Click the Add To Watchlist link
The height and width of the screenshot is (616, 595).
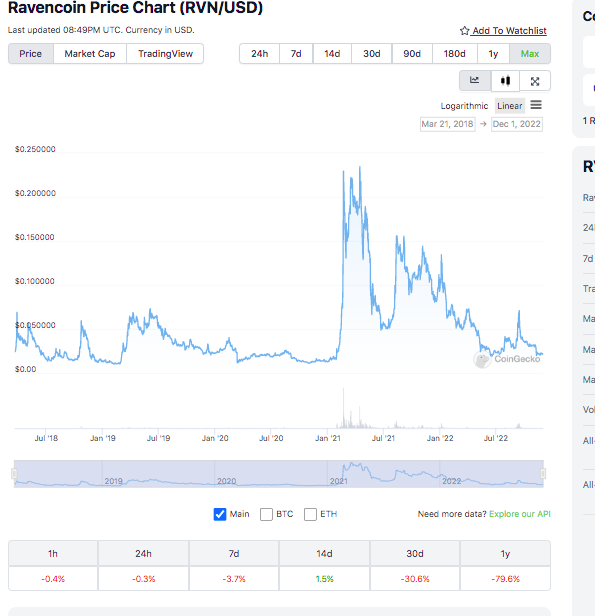[x=509, y=31]
